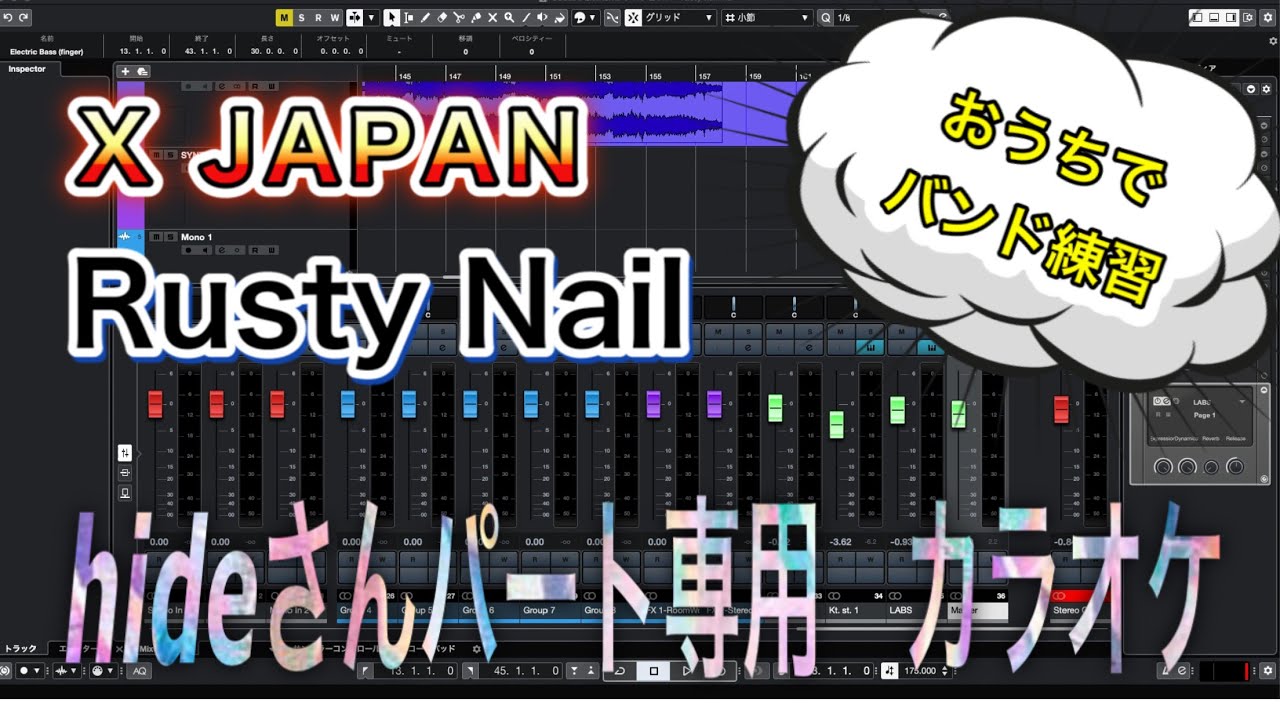This screenshot has width=1280, height=720.
Task: Open toolbar settings gear at top right
Action: click(1267, 17)
